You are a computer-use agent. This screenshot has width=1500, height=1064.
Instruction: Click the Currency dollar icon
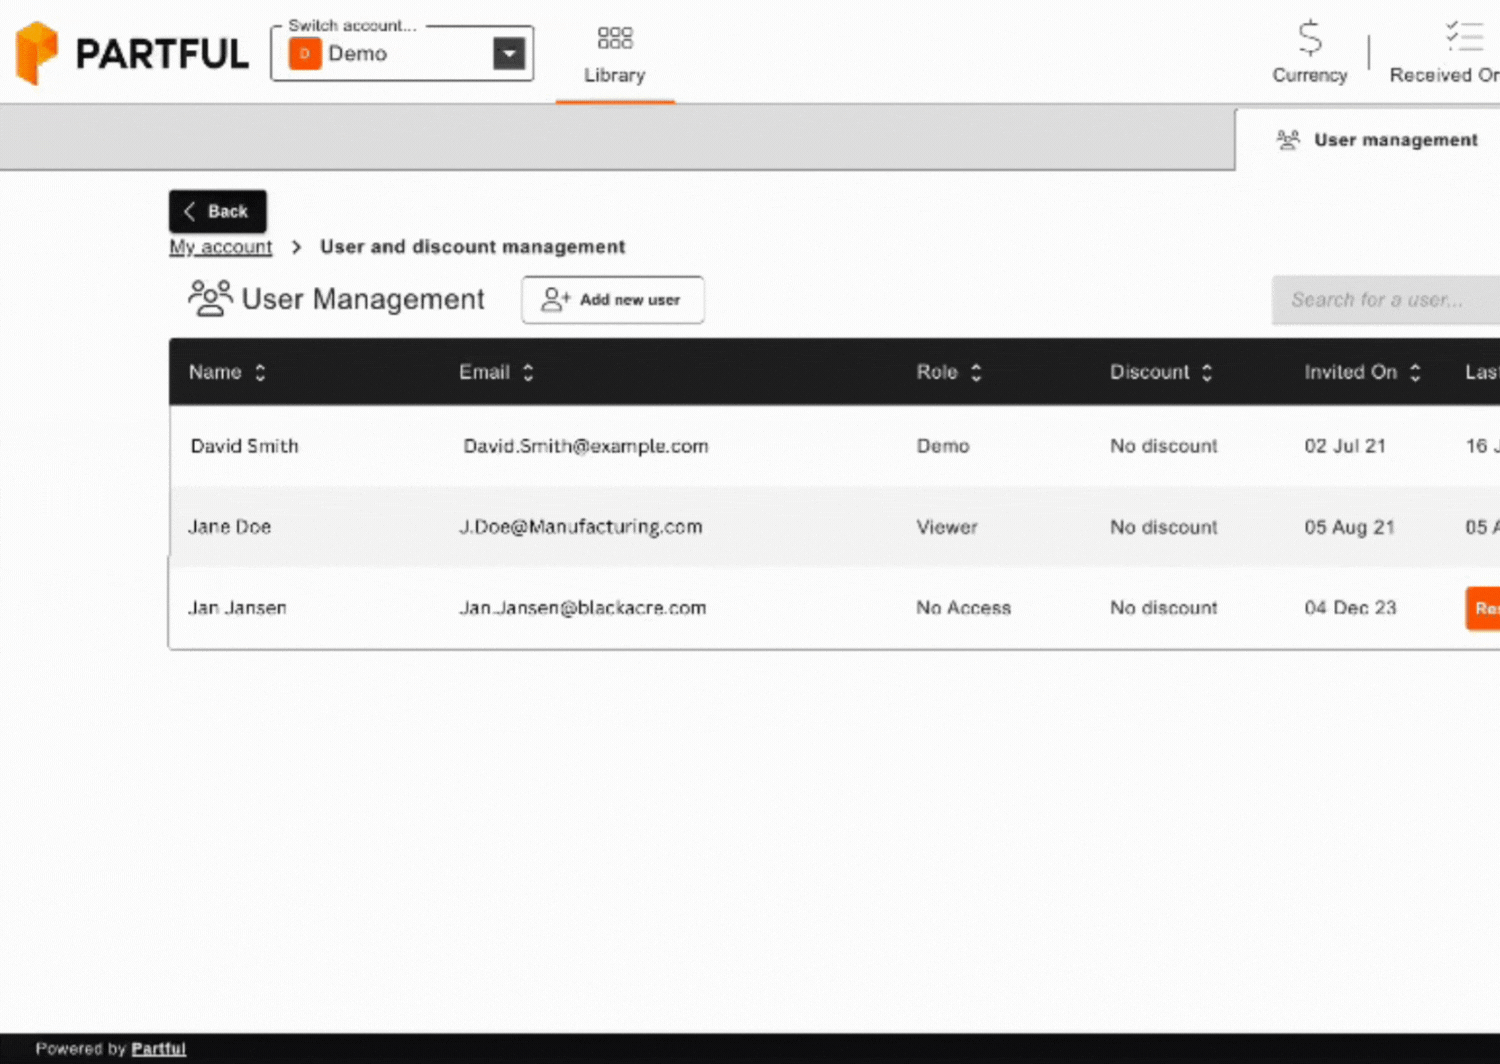[1309, 38]
